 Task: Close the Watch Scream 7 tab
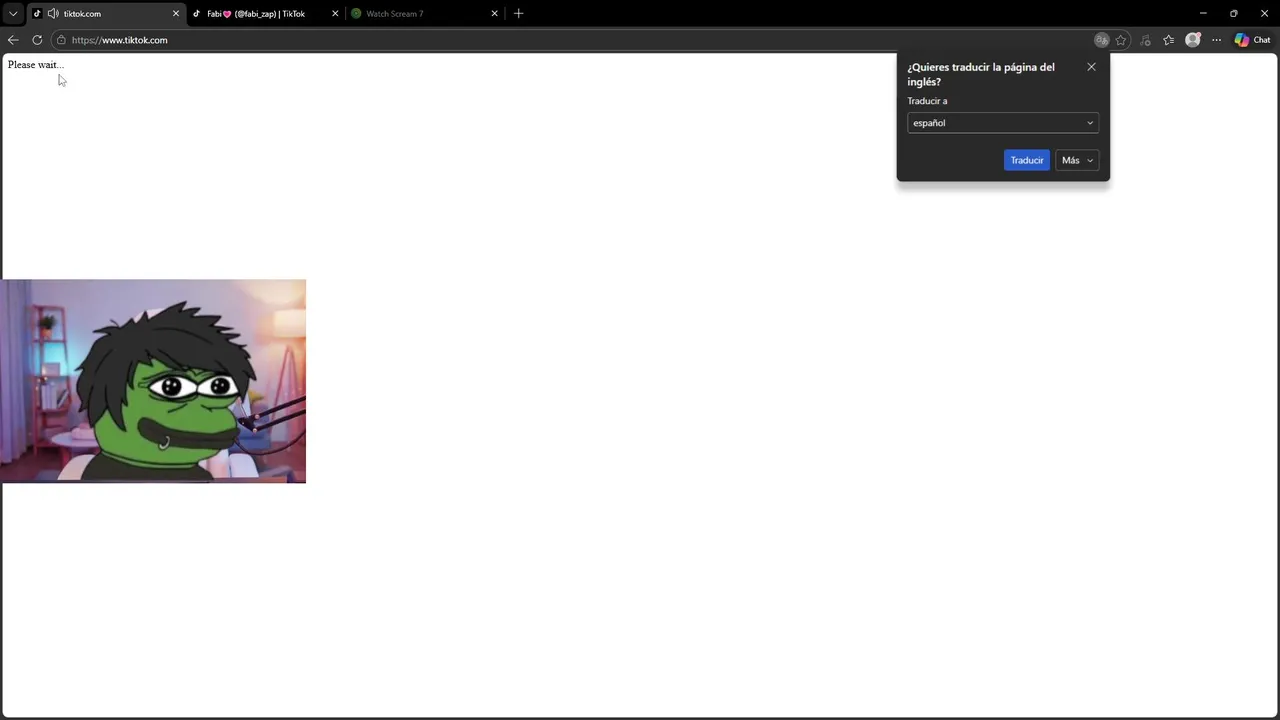[x=494, y=14]
